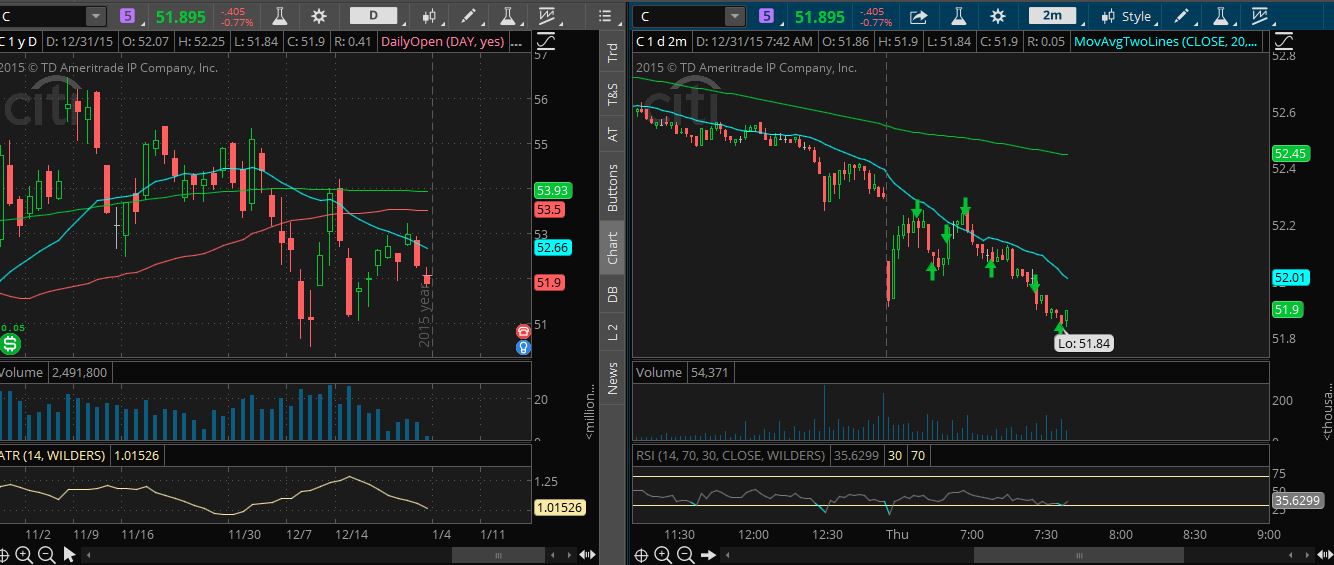Click the right chart symbol input field
Screen dimensions: 1334x565
tap(679, 16)
